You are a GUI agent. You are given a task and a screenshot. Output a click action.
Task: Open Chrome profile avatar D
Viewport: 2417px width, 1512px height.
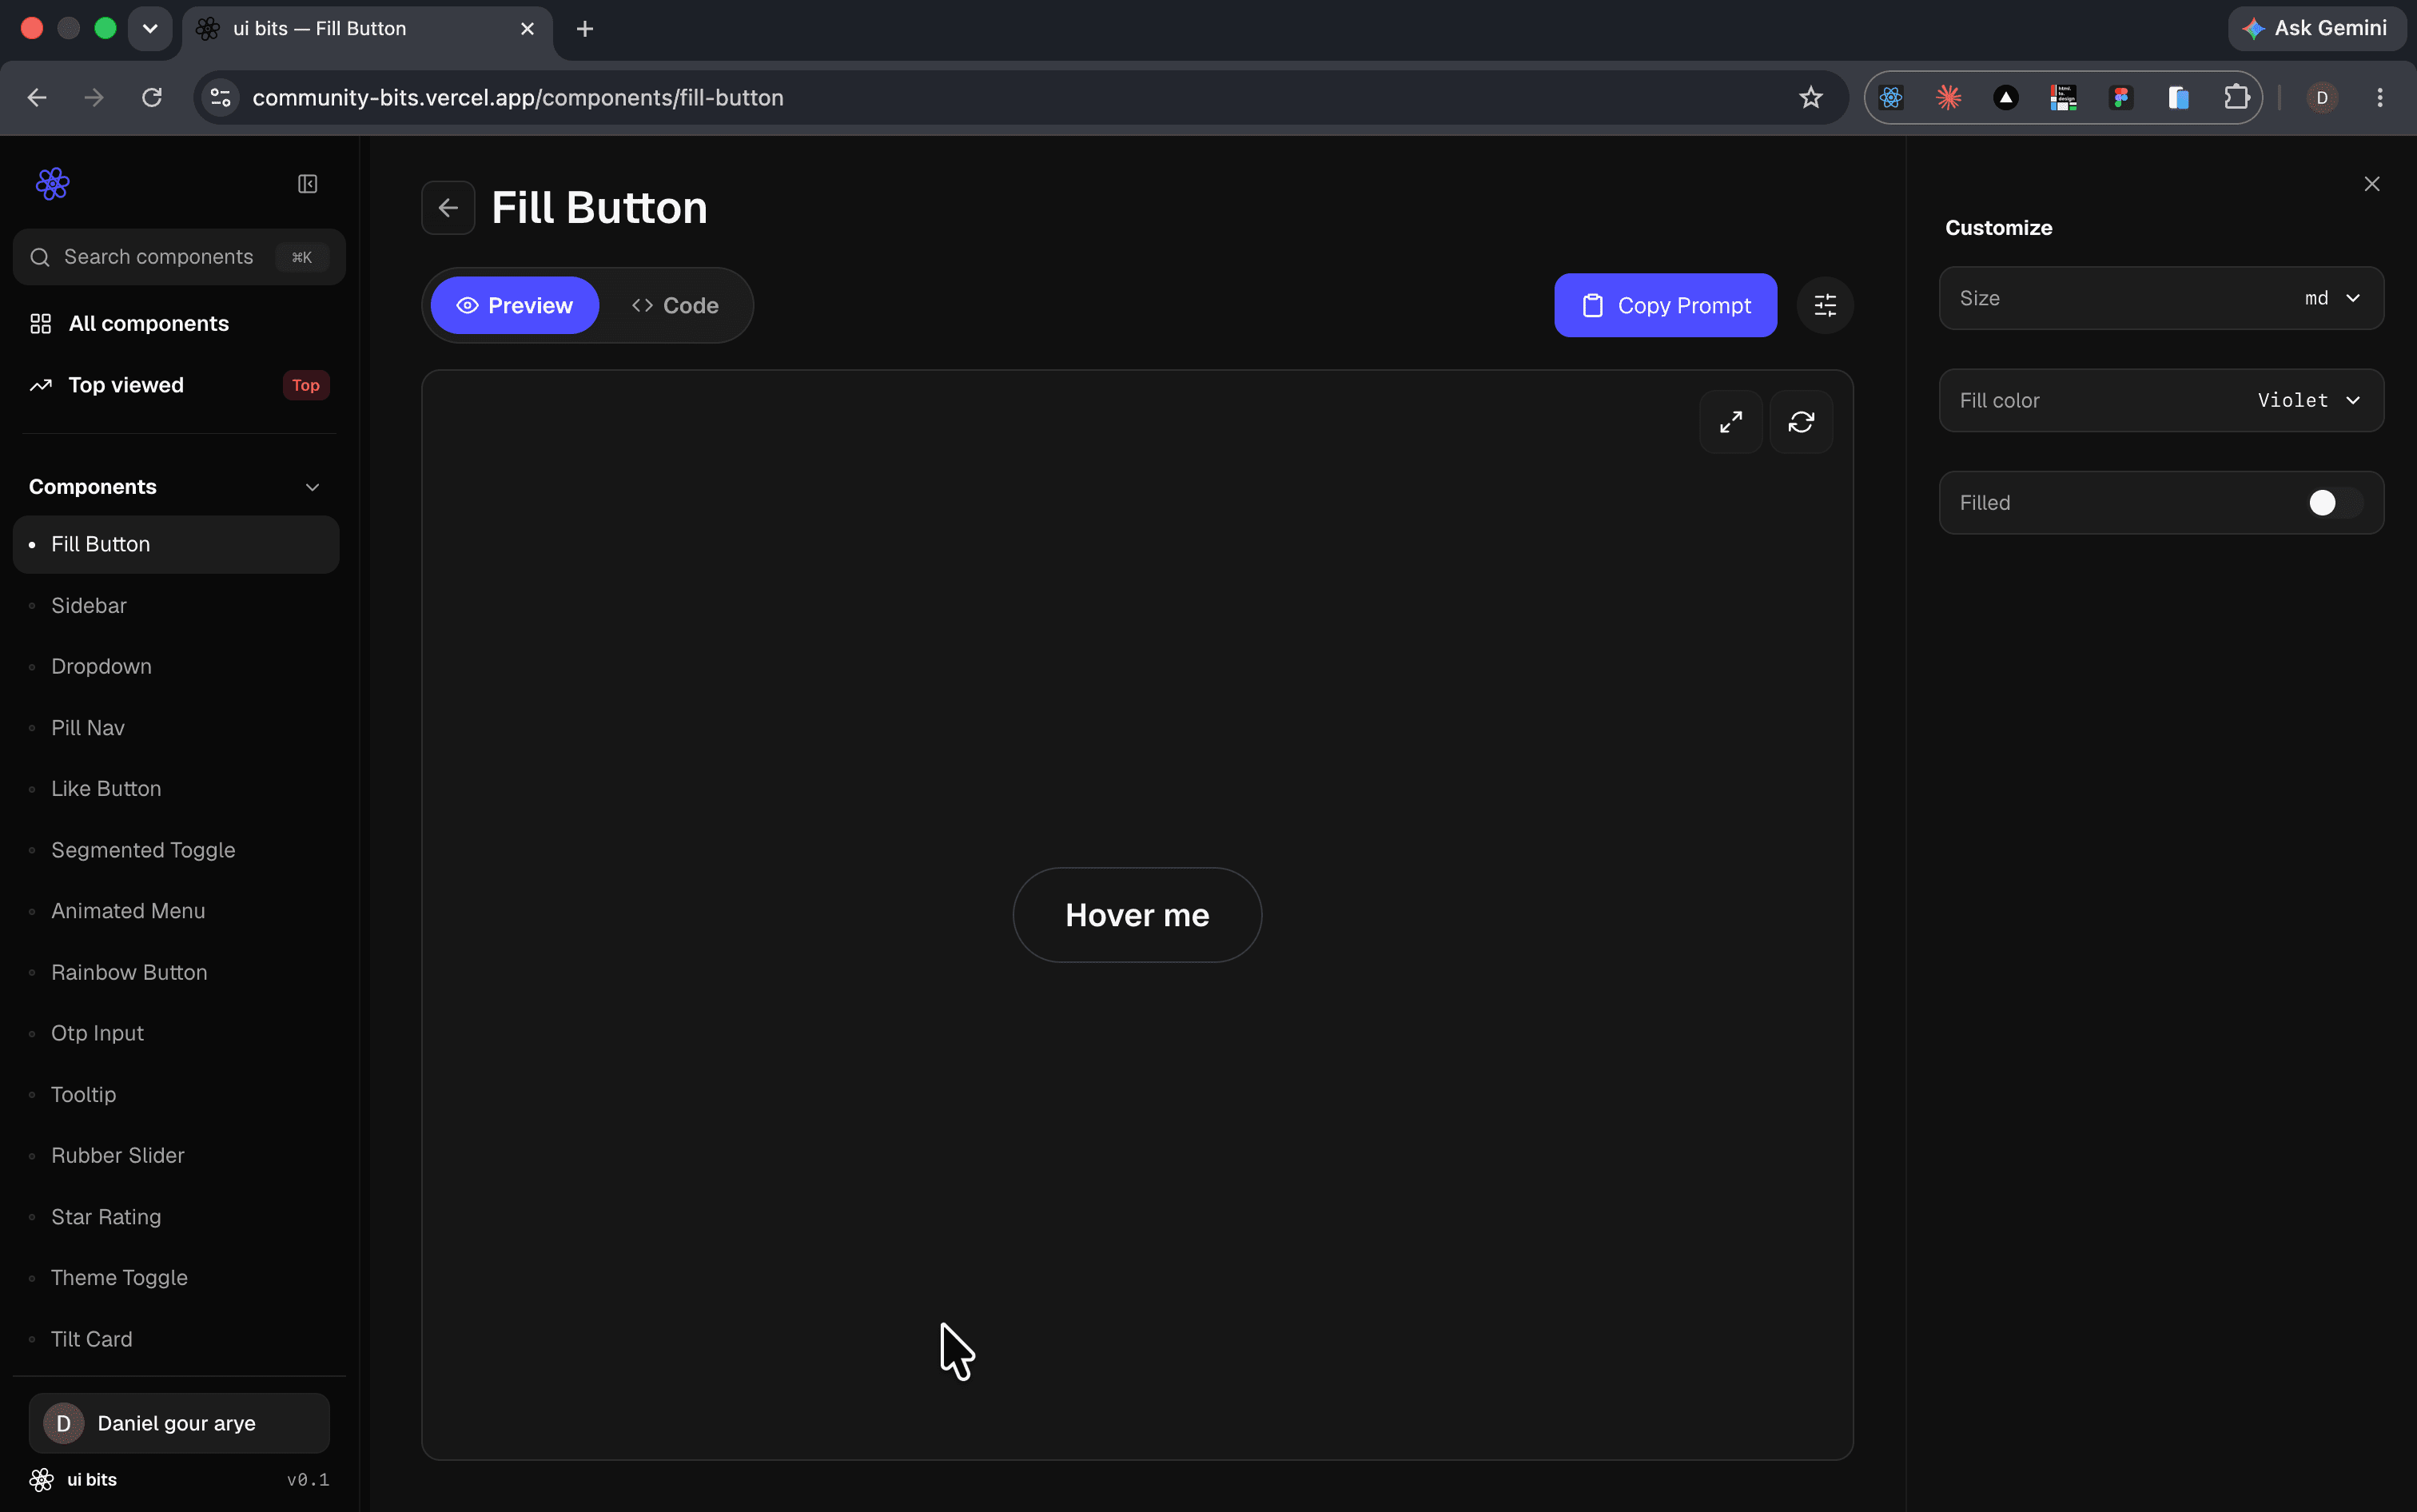tap(2322, 98)
